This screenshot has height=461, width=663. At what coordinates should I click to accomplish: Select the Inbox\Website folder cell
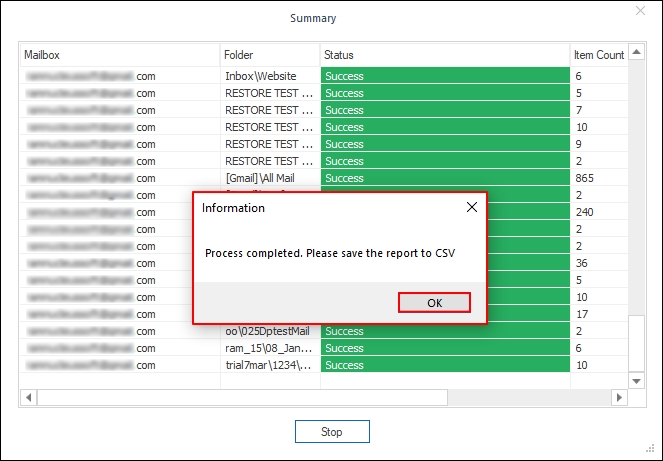(270, 76)
